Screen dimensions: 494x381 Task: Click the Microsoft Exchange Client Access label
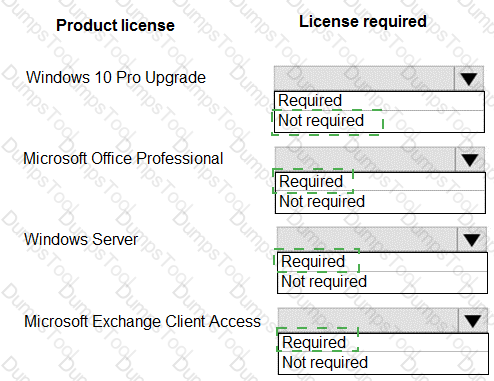[x=142, y=322]
